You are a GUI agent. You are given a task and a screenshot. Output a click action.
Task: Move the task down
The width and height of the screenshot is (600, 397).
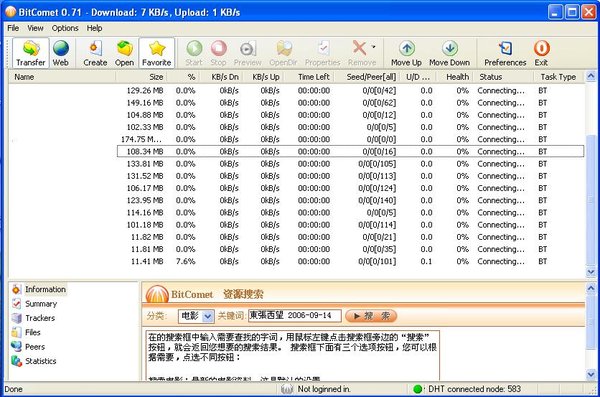click(450, 53)
